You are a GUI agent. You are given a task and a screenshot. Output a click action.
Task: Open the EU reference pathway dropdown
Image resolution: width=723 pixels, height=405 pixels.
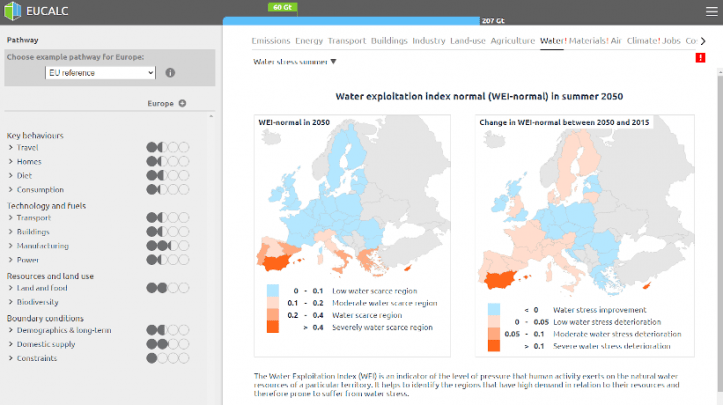[x=101, y=73]
